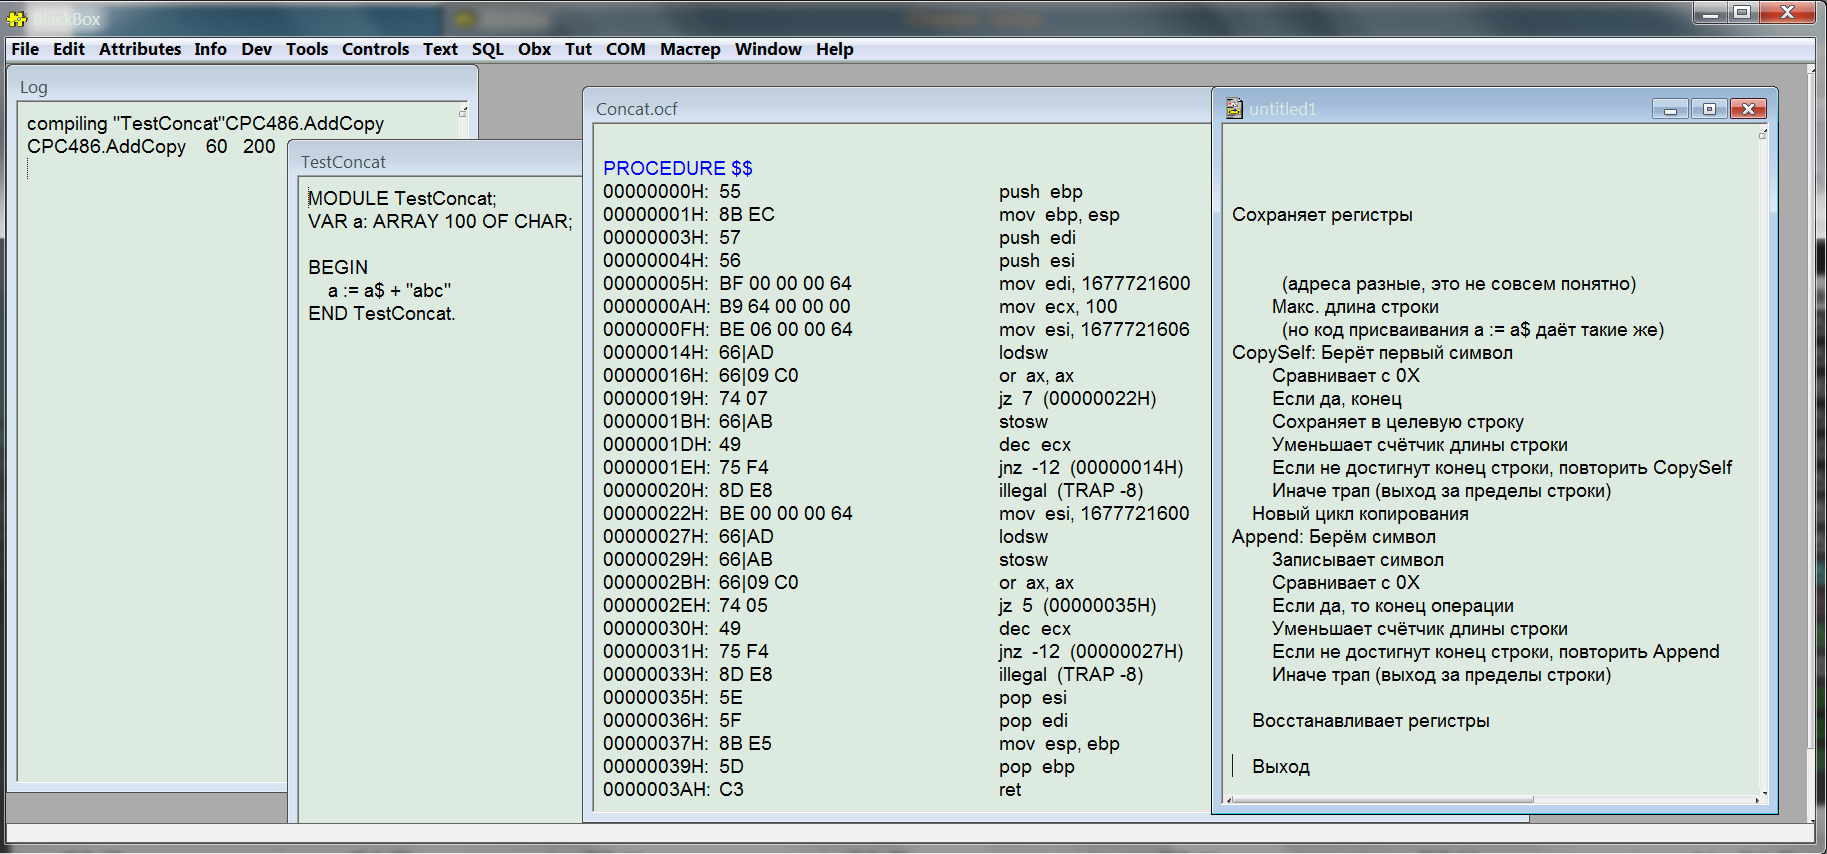Click the right scroll arrow in untitled1
The width and height of the screenshot is (1827, 854).
[1757, 799]
